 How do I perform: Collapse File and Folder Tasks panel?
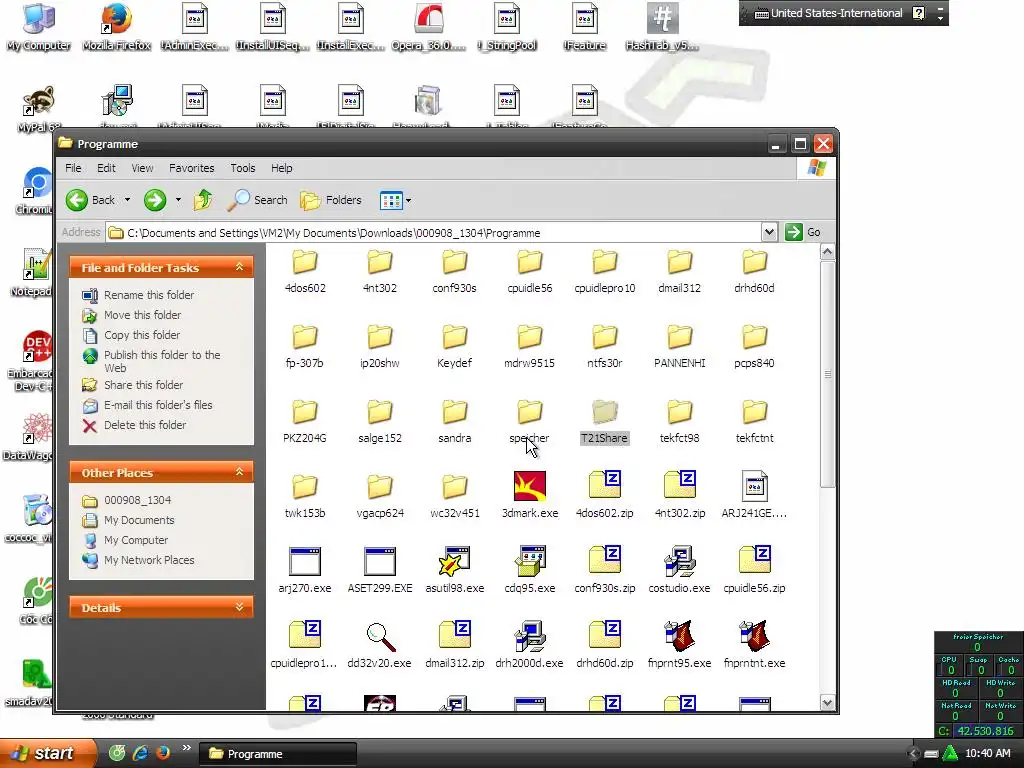[x=240, y=267]
